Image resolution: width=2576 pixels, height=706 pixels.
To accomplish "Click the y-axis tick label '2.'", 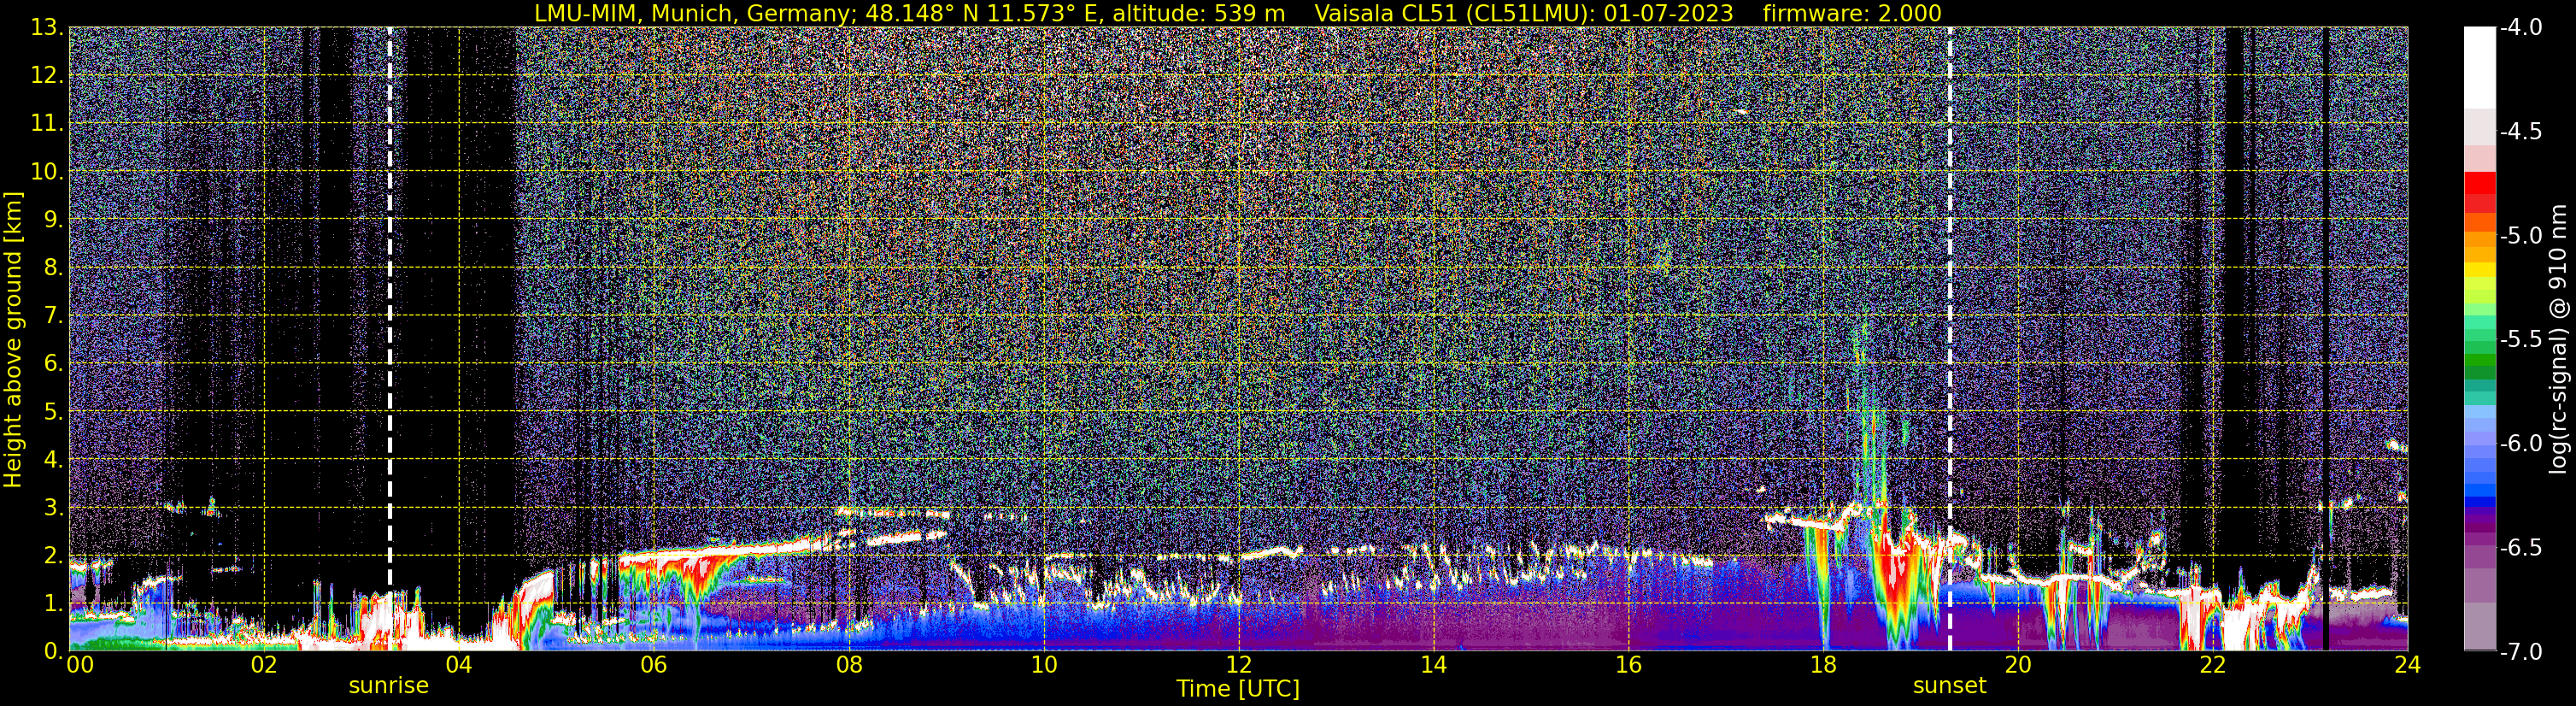I will [53, 556].
